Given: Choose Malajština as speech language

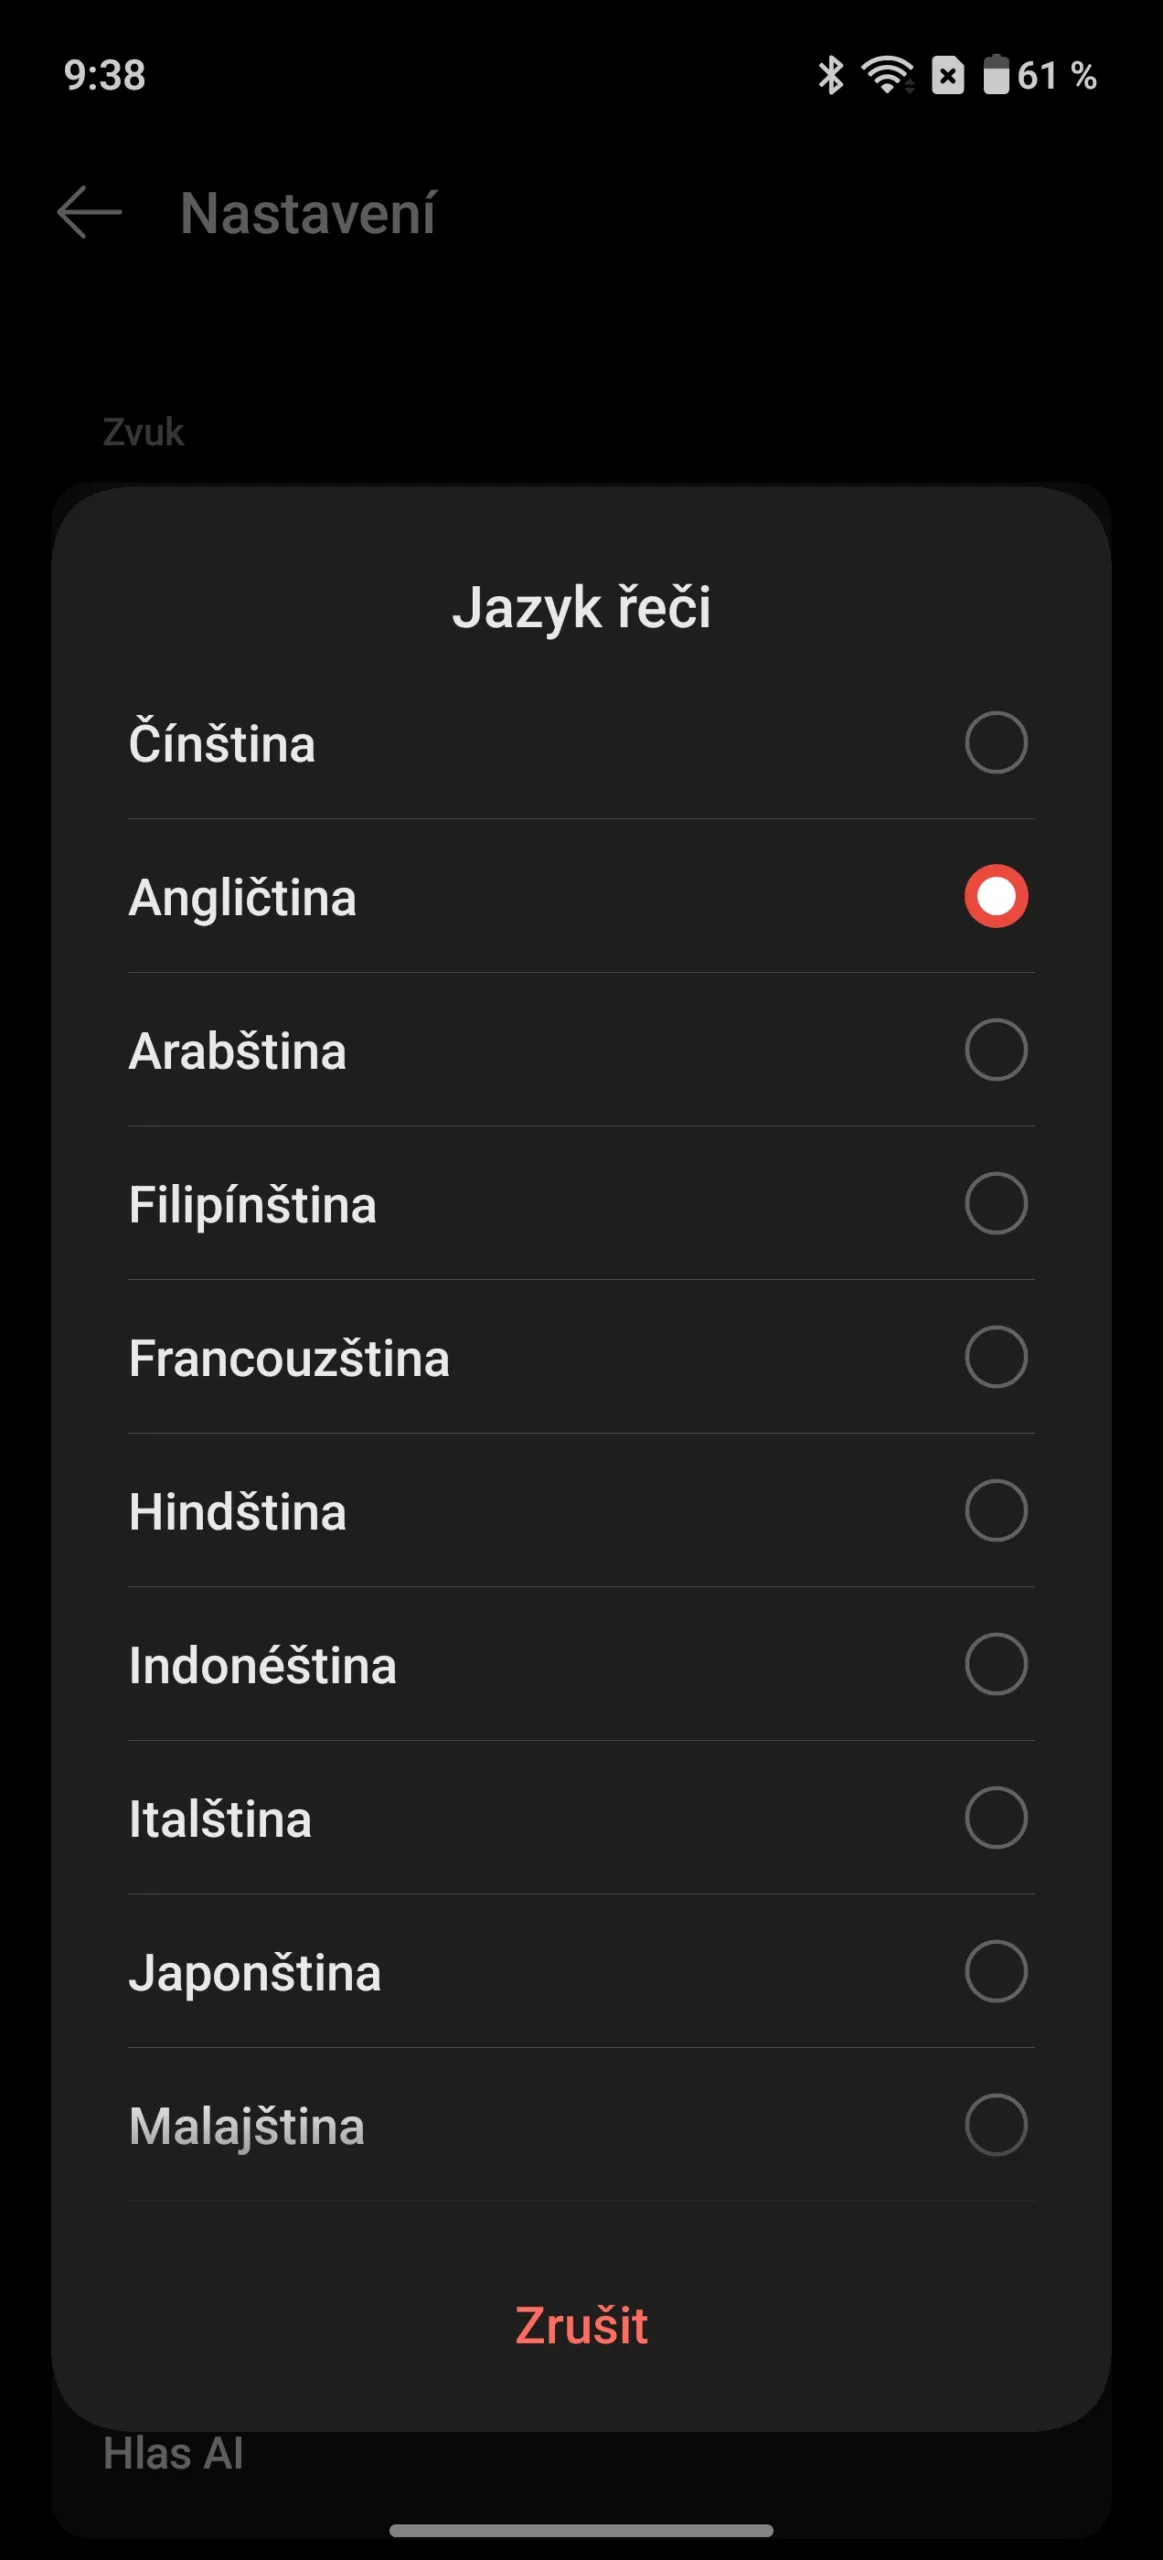Looking at the screenshot, I should coord(995,2124).
